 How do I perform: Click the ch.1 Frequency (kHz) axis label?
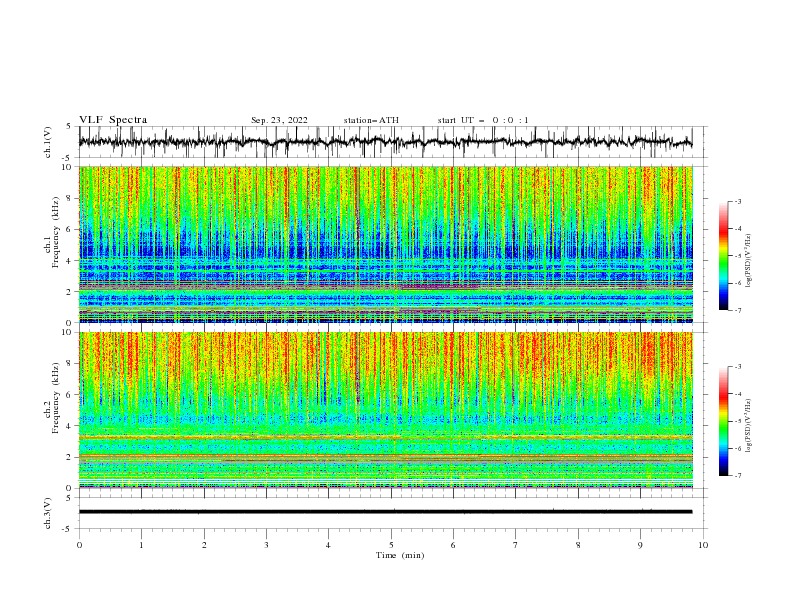52,232
